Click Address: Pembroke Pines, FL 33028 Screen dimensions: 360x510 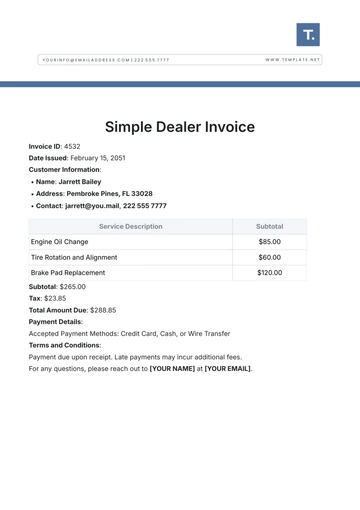coord(94,194)
